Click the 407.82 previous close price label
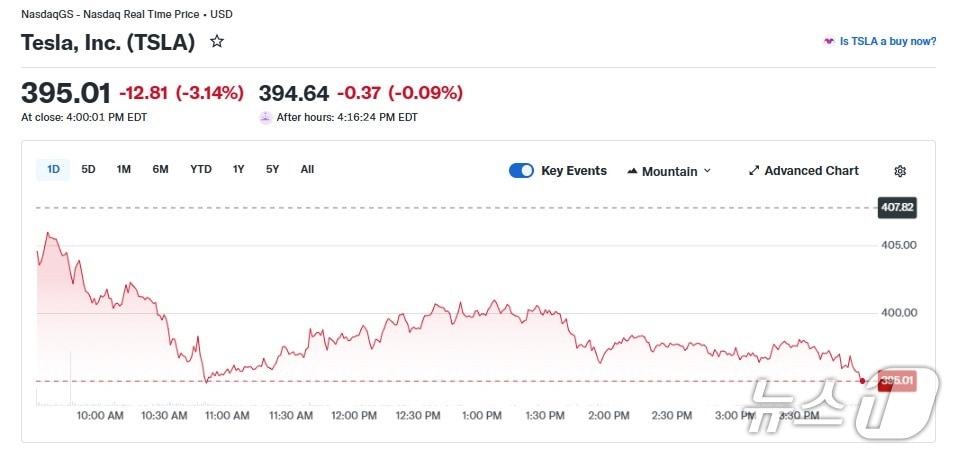This screenshot has width=954, height=454. (896, 208)
